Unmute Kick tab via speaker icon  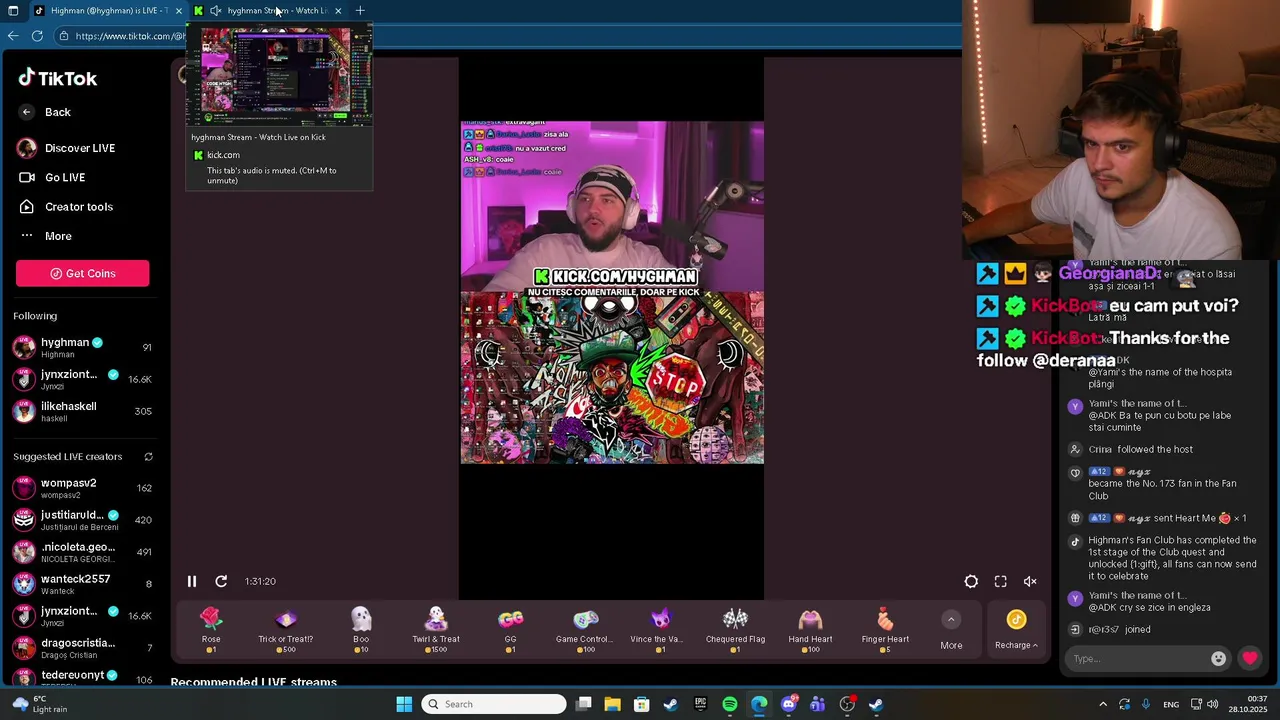pos(215,11)
